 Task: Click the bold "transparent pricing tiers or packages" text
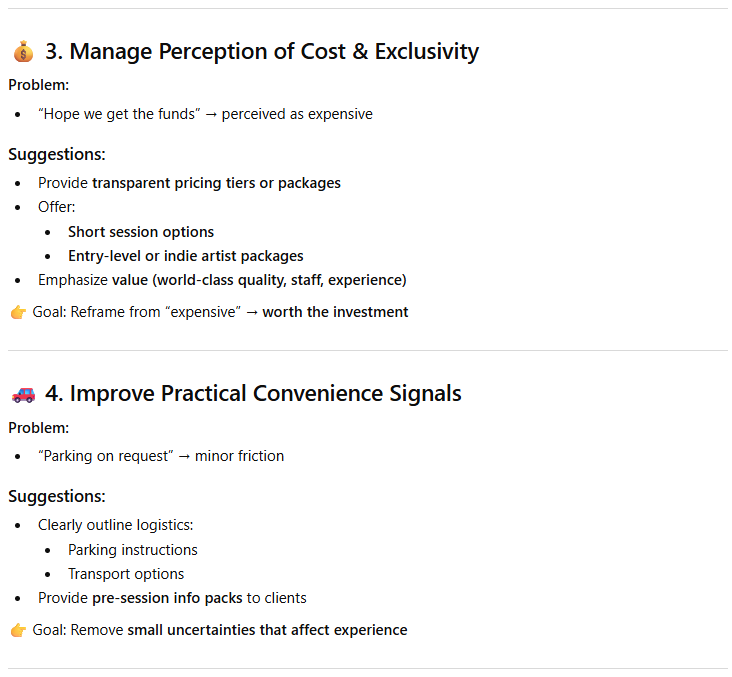click(x=216, y=183)
